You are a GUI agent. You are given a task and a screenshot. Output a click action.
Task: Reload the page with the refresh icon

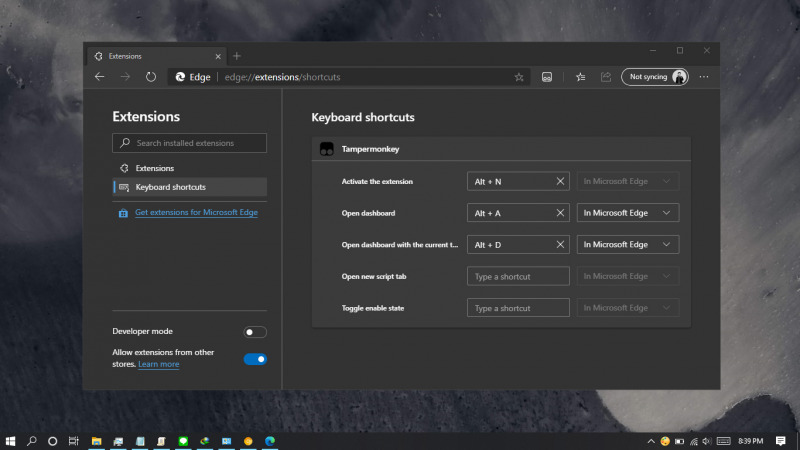(x=151, y=77)
